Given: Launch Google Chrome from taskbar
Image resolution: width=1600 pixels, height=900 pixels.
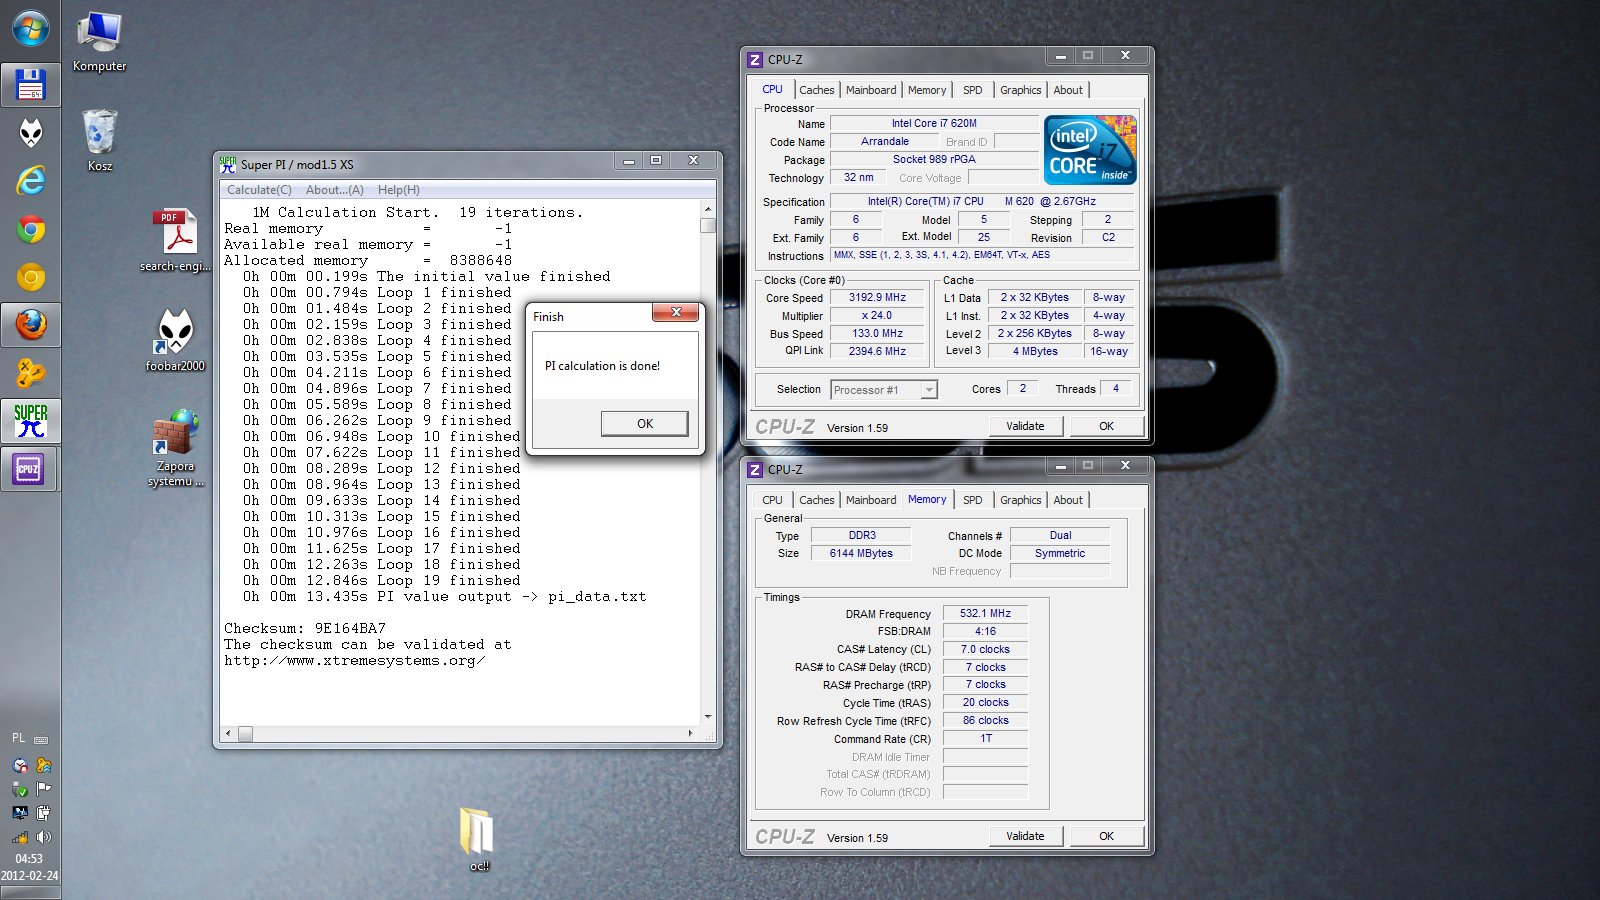Looking at the screenshot, I should pyautogui.click(x=31, y=230).
